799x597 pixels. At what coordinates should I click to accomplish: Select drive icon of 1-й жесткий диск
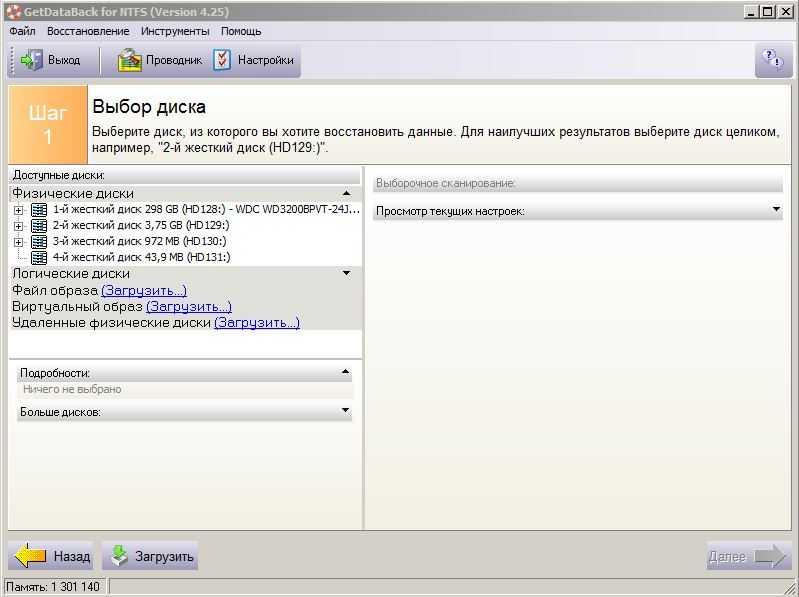pos(39,209)
